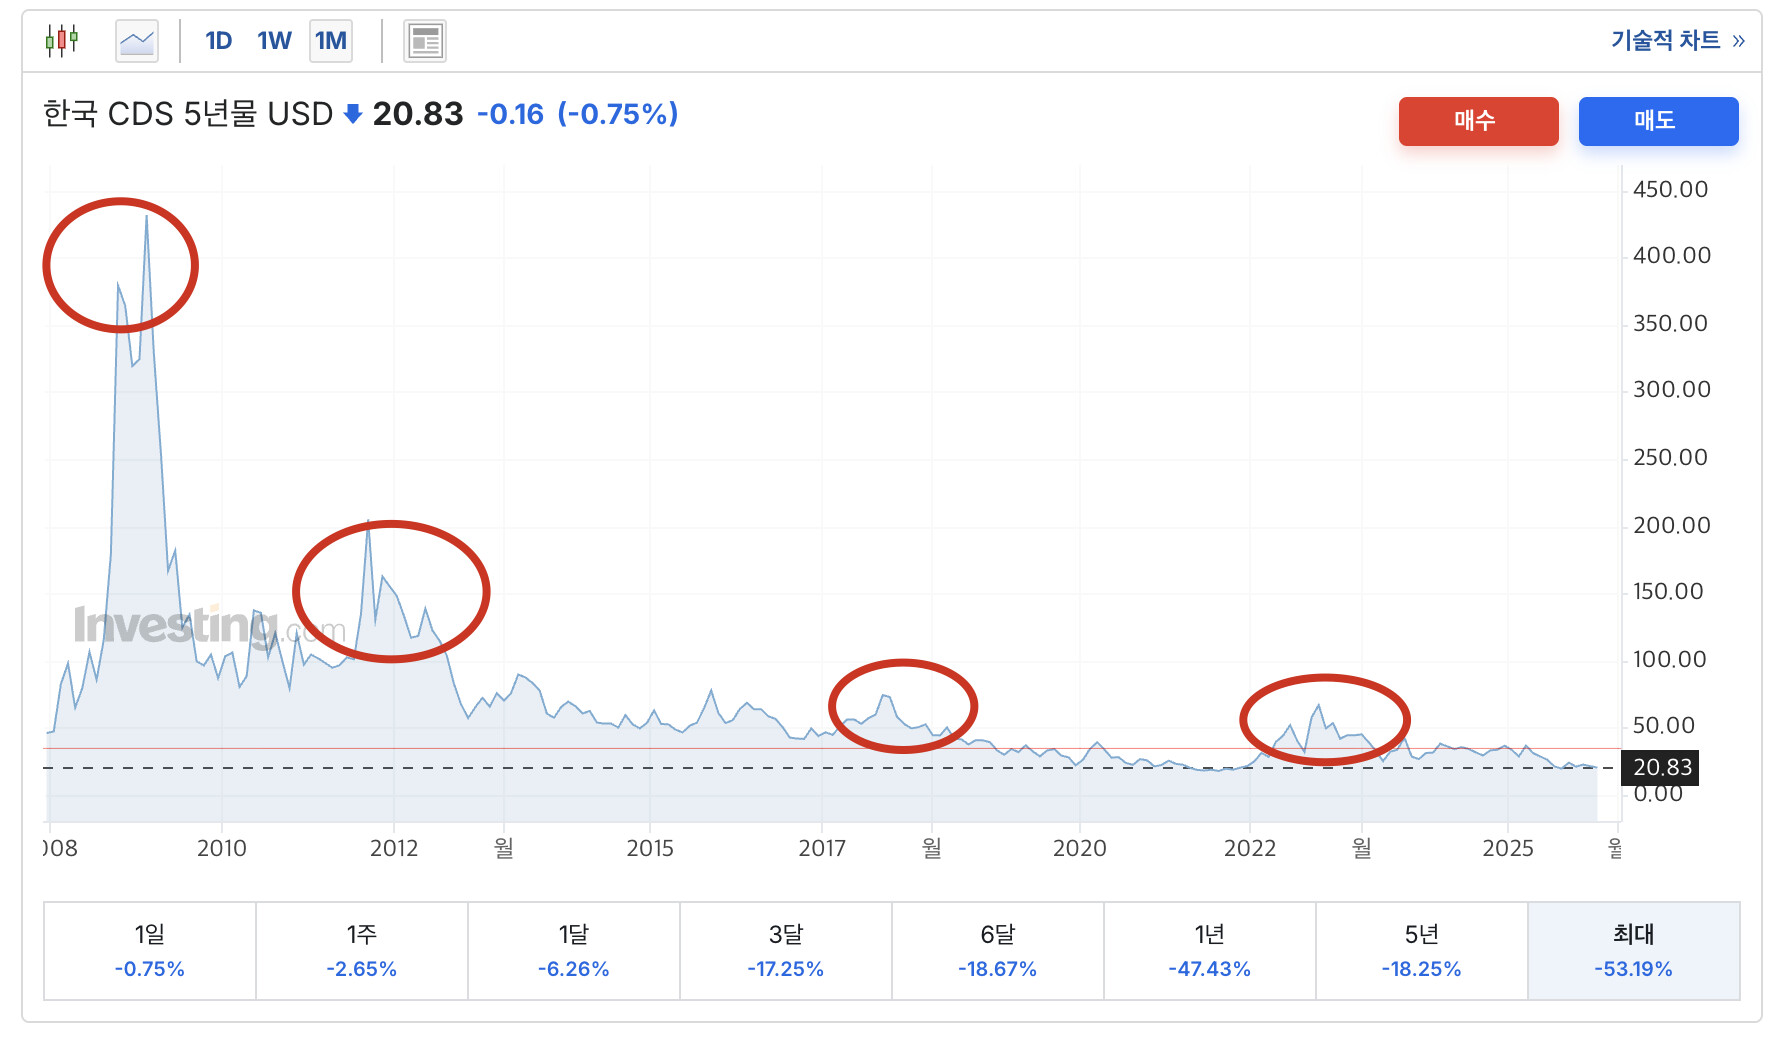1788x1046 pixels.
Task: Click the blue down arrow beside the price
Action: point(352,115)
